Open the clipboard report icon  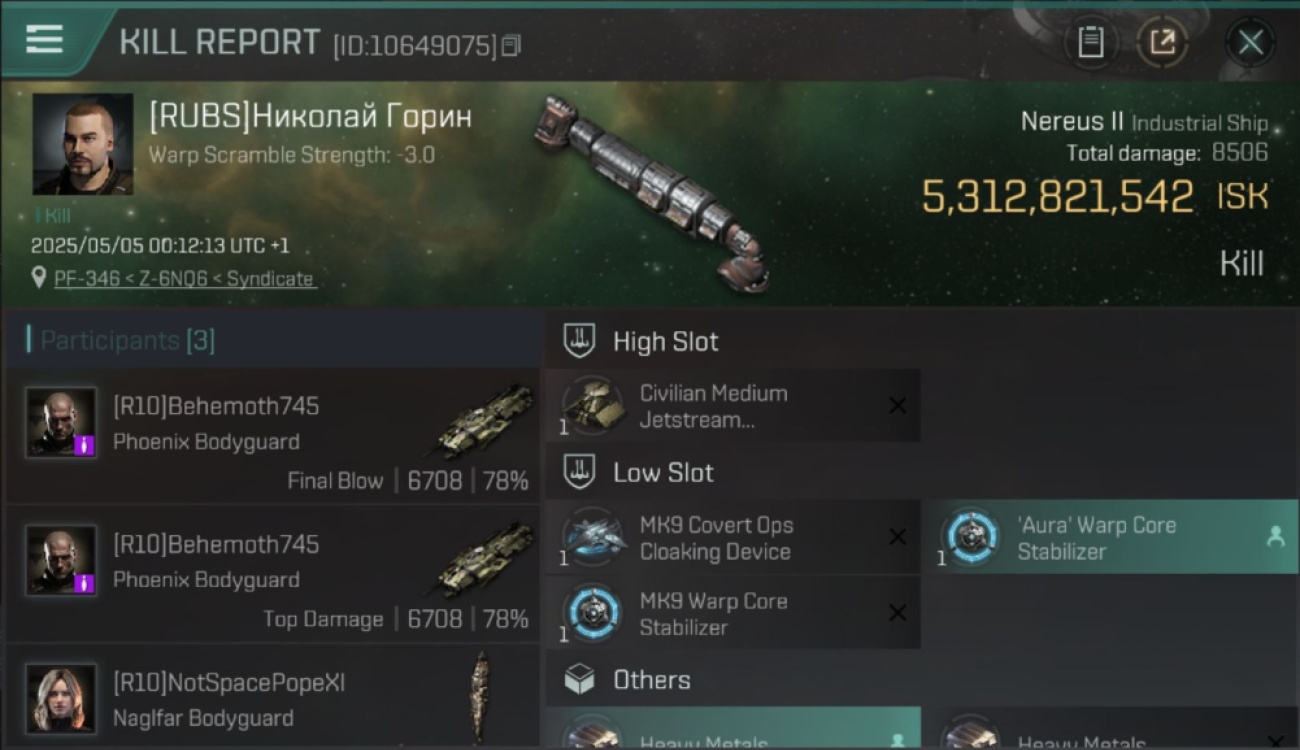(1091, 42)
